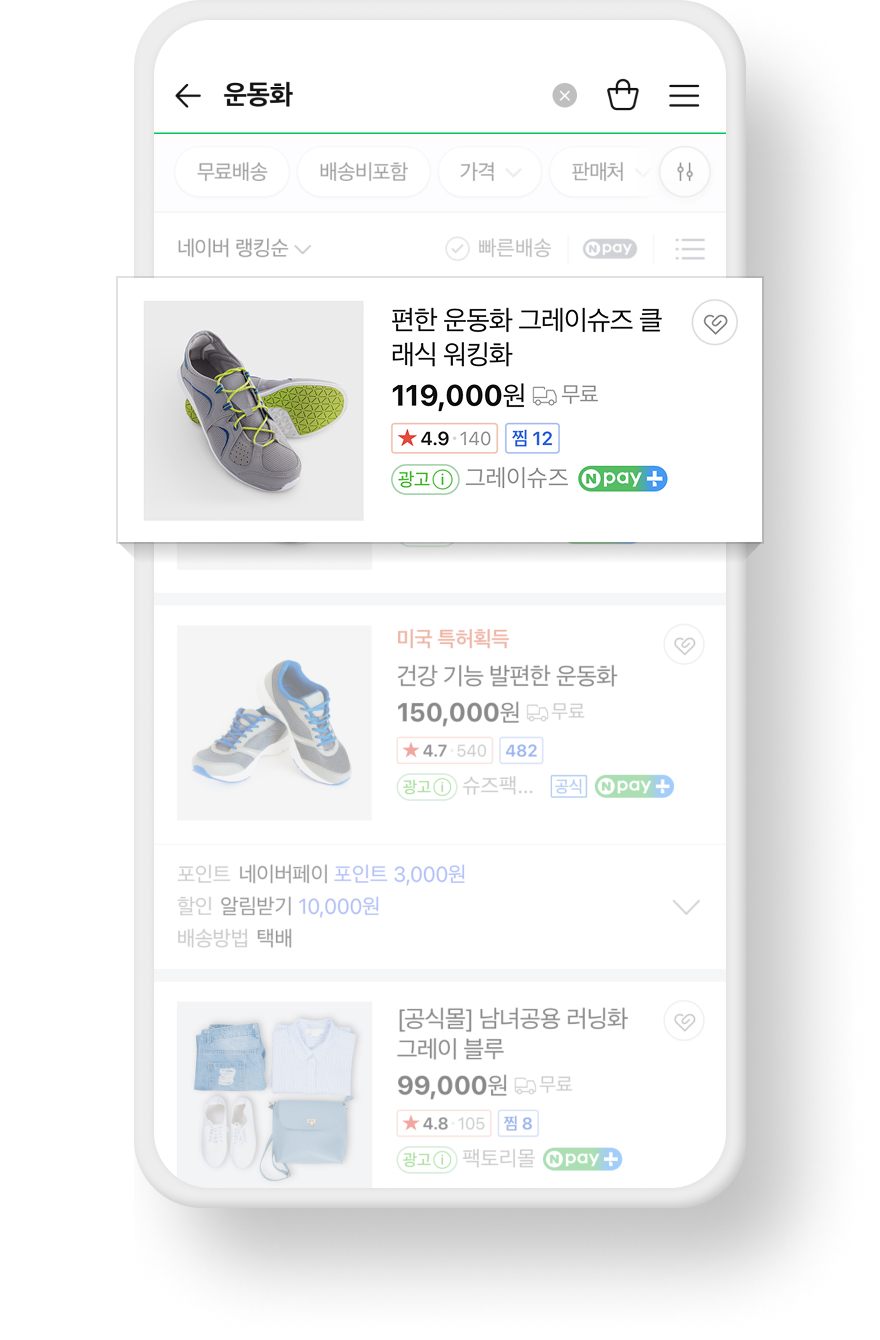Screen dimensions: 880x1340
Task: Open the 가격 price filter dropdown
Action: pos(489,172)
